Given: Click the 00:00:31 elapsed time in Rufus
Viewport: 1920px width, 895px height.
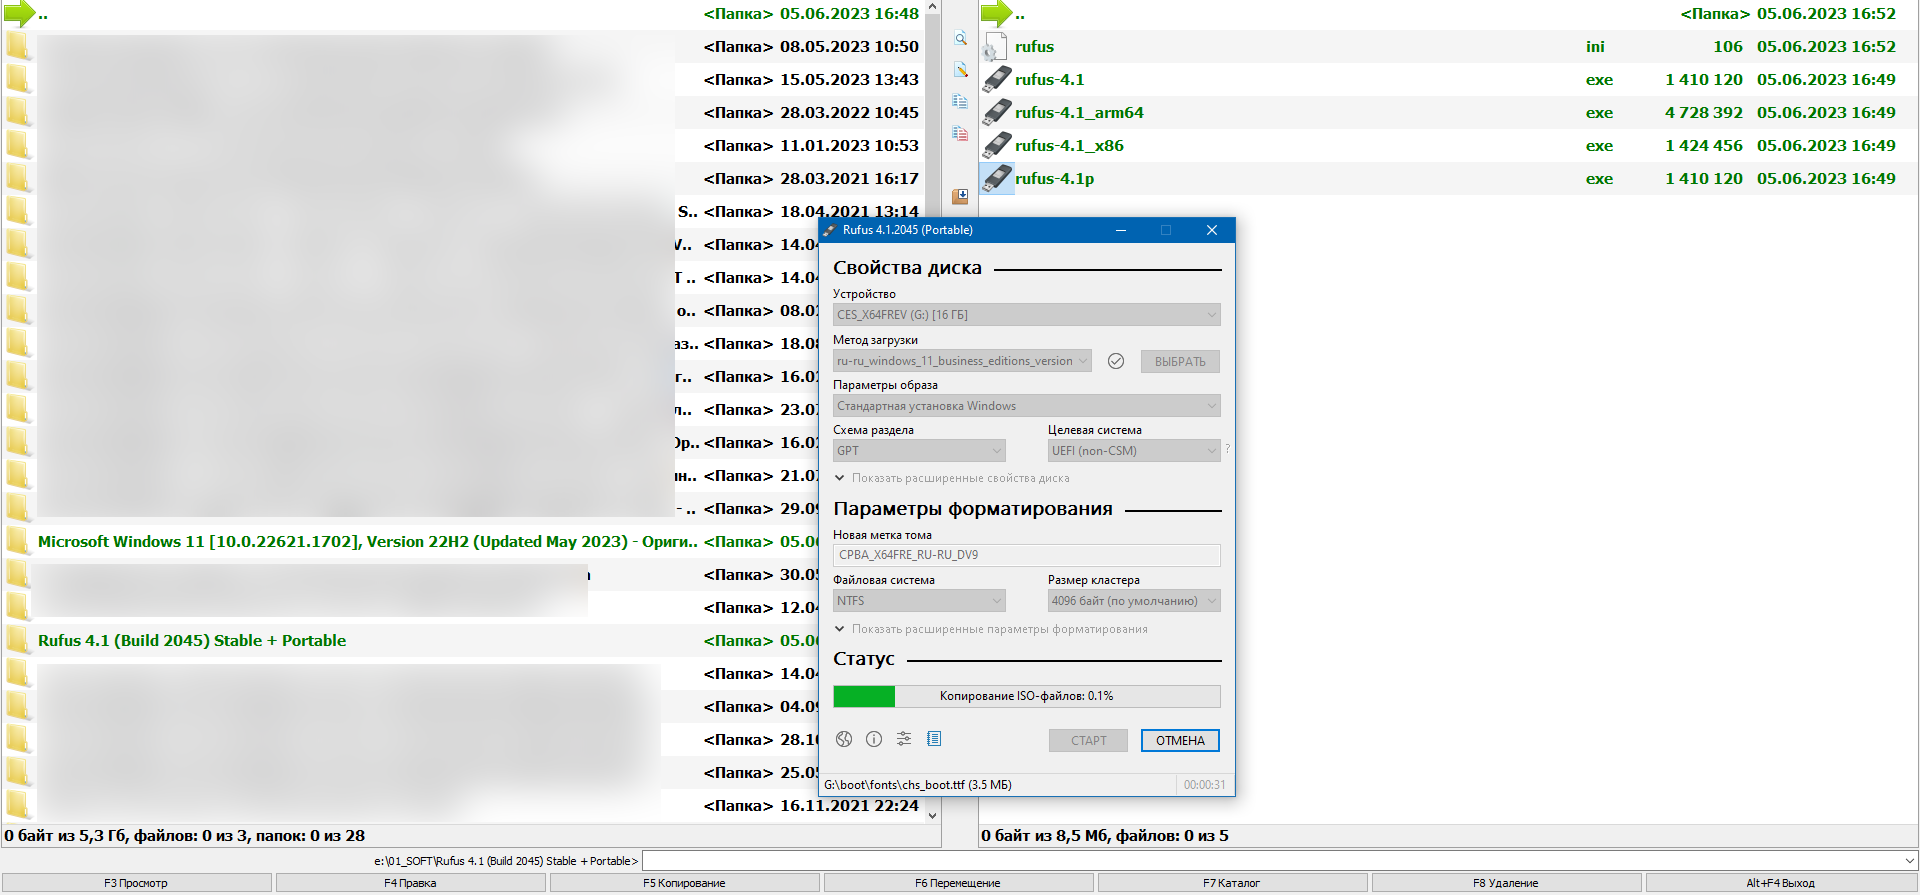Looking at the screenshot, I should tap(1204, 785).
